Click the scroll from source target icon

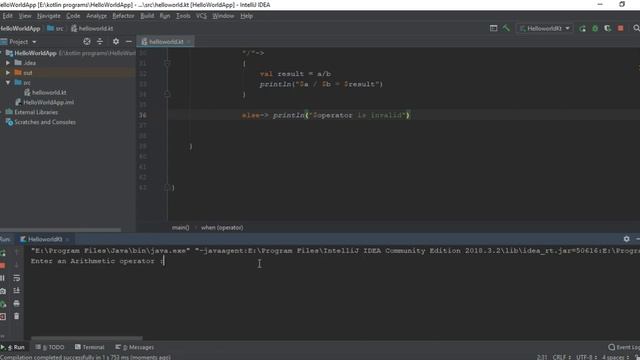point(87,42)
